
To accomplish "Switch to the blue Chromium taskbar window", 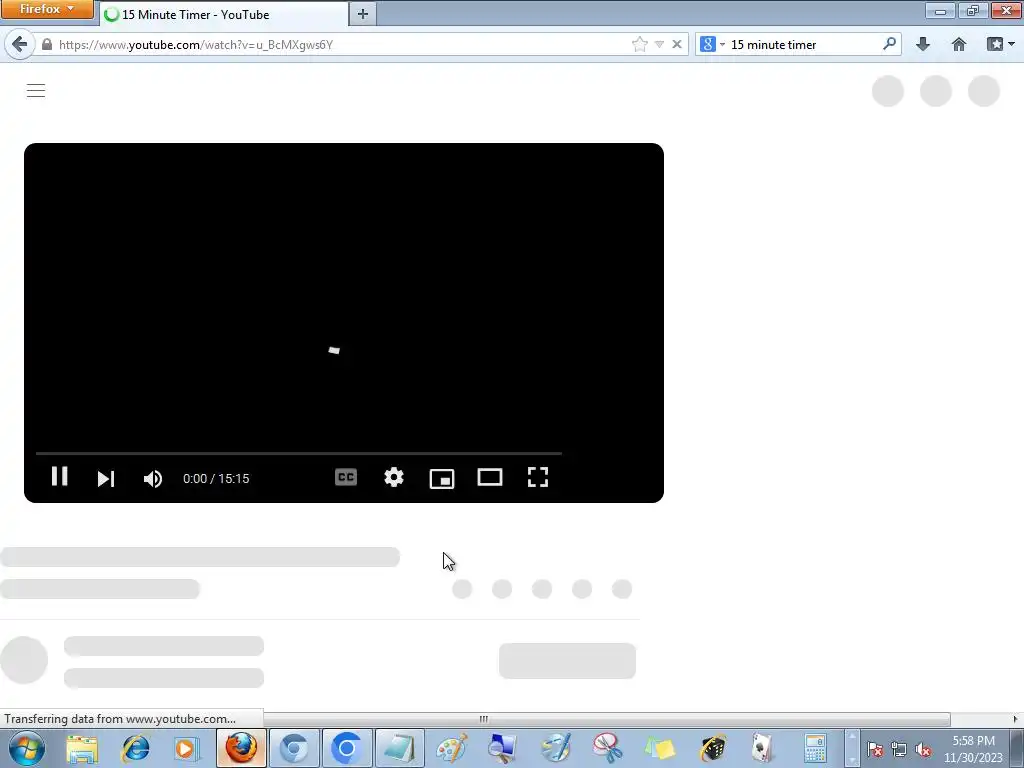I will 347,748.
